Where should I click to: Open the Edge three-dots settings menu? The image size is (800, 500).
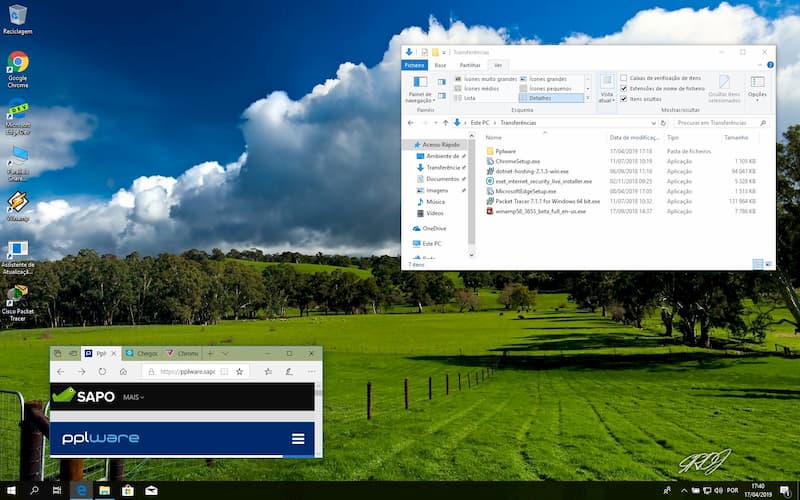[x=311, y=371]
